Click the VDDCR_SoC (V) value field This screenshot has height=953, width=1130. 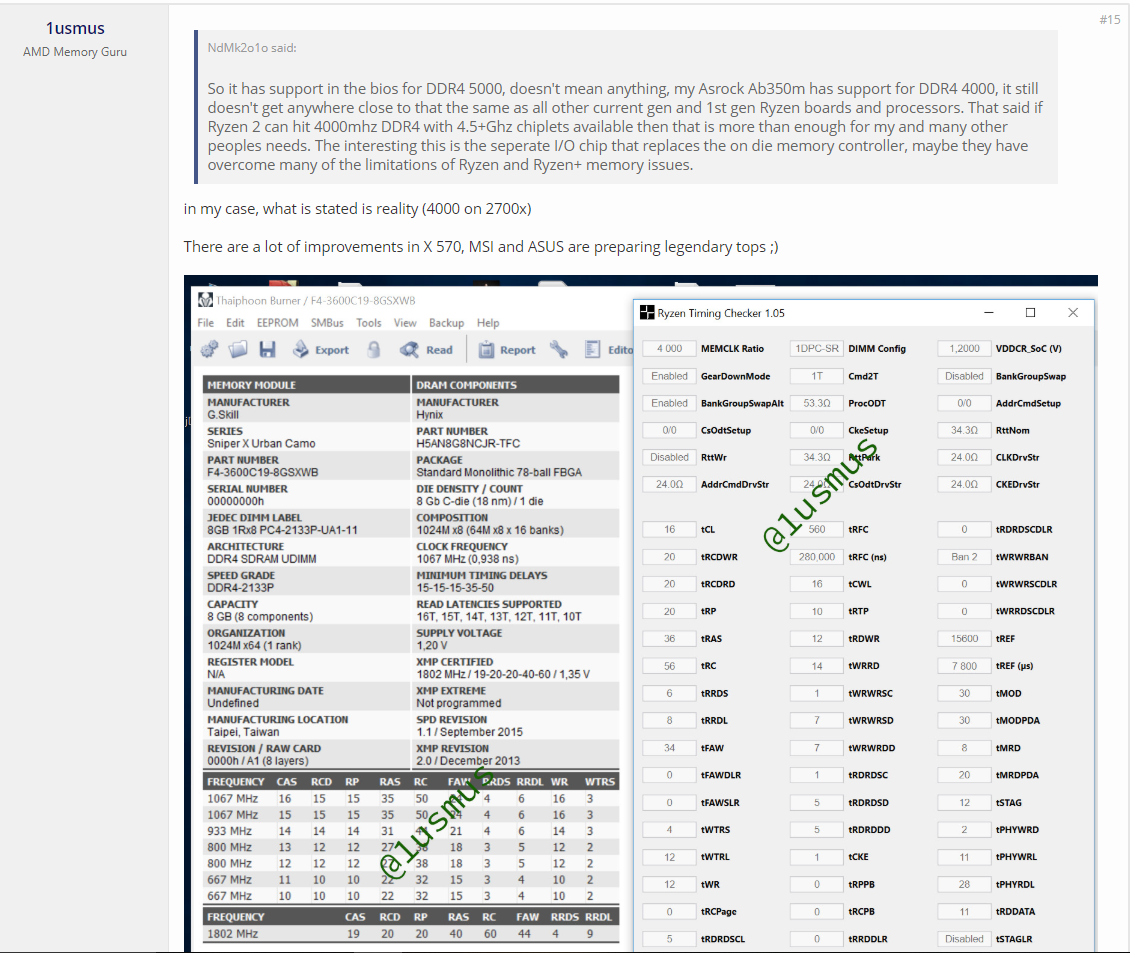964,348
